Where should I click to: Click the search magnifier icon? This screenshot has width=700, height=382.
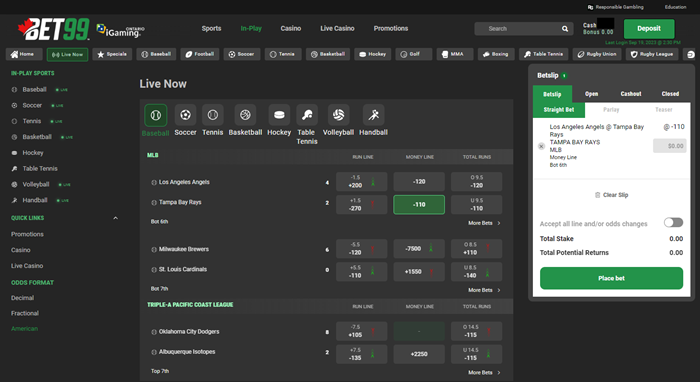pyautogui.click(x=565, y=29)
